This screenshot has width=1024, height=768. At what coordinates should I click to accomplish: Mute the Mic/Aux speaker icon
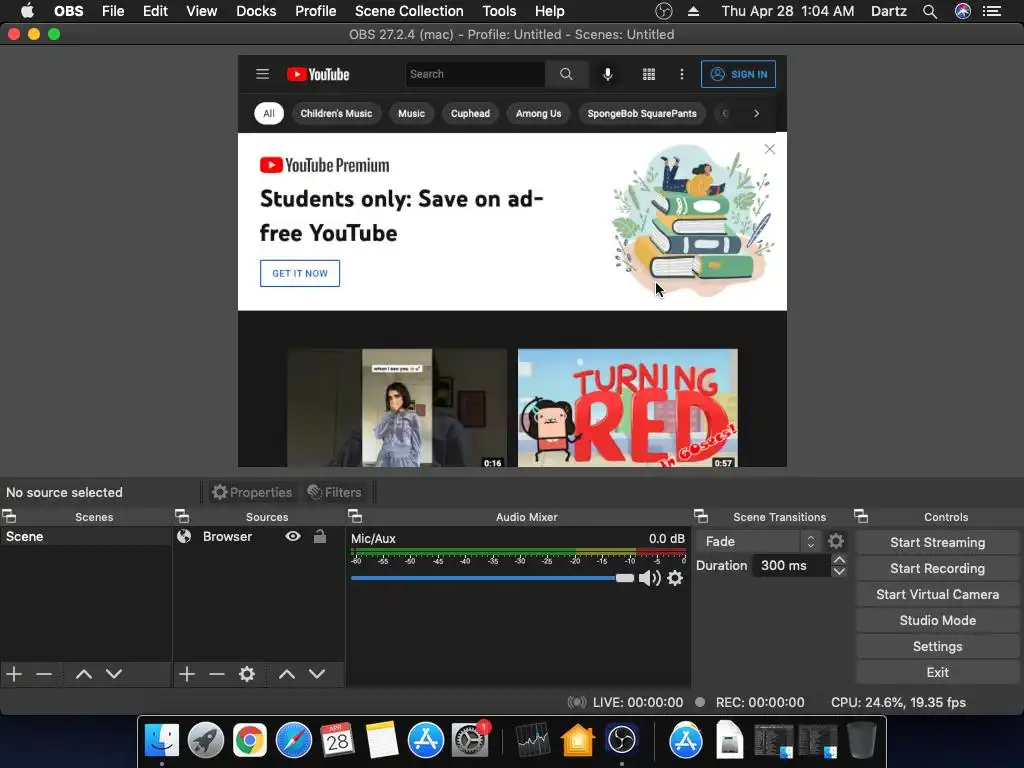click(x=649, y=578)
